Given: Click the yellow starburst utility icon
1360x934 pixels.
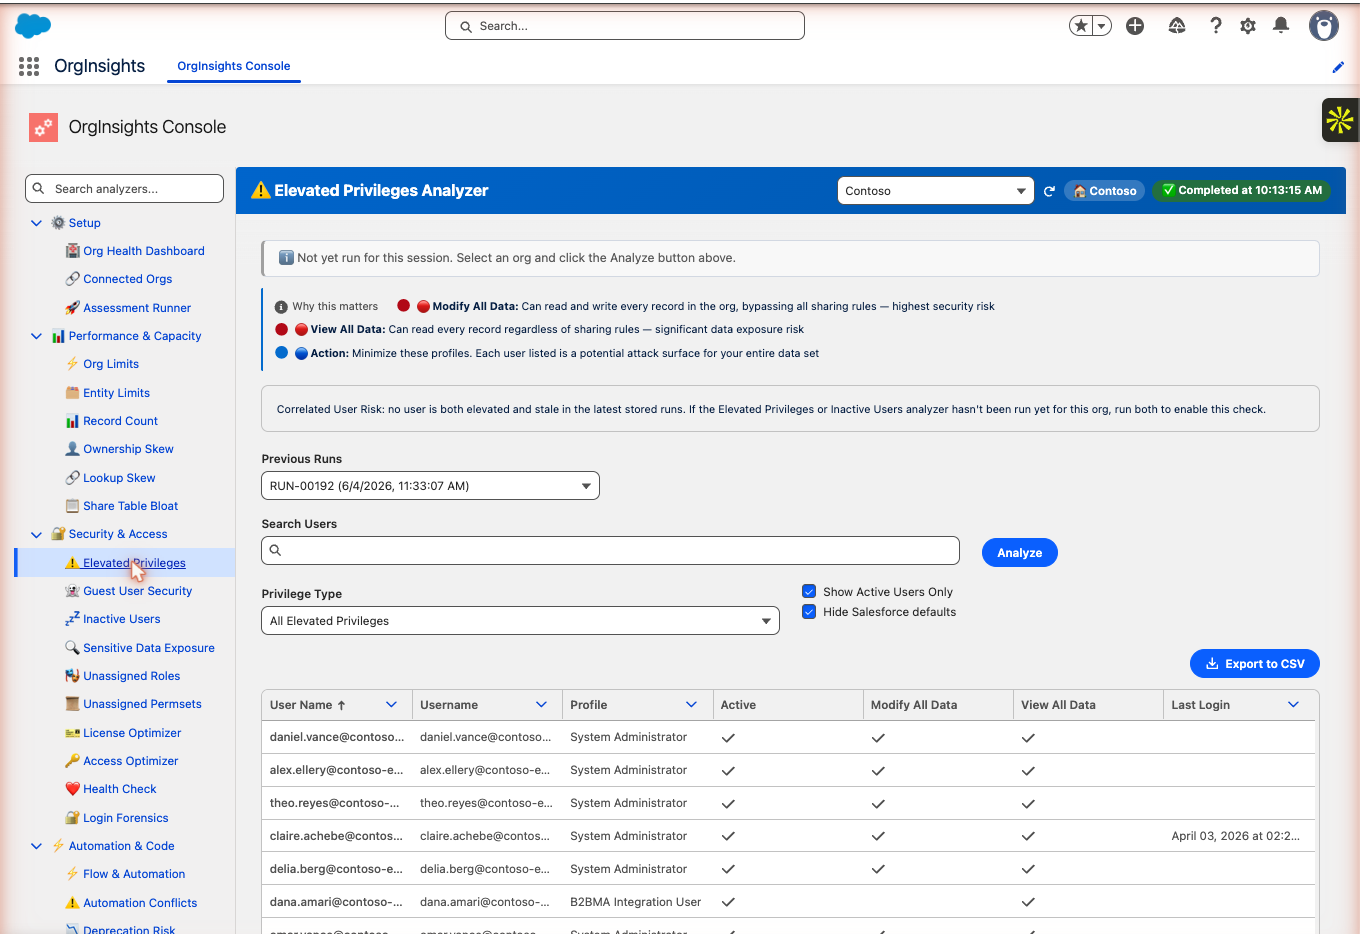Looking at the screenshot, I should [1340, 120].
